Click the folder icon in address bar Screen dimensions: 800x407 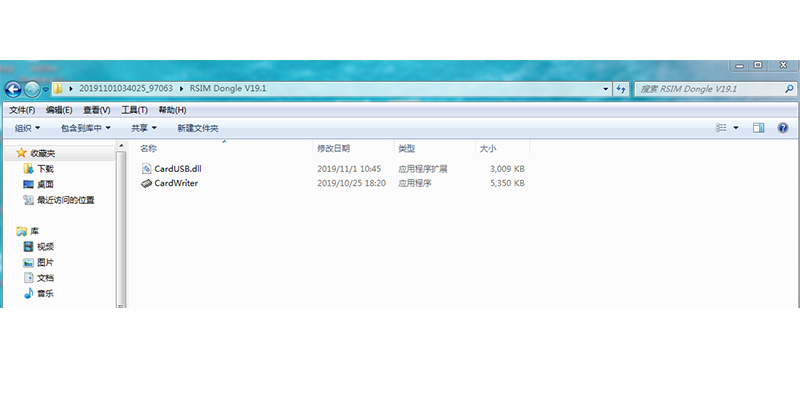(58, 88)
